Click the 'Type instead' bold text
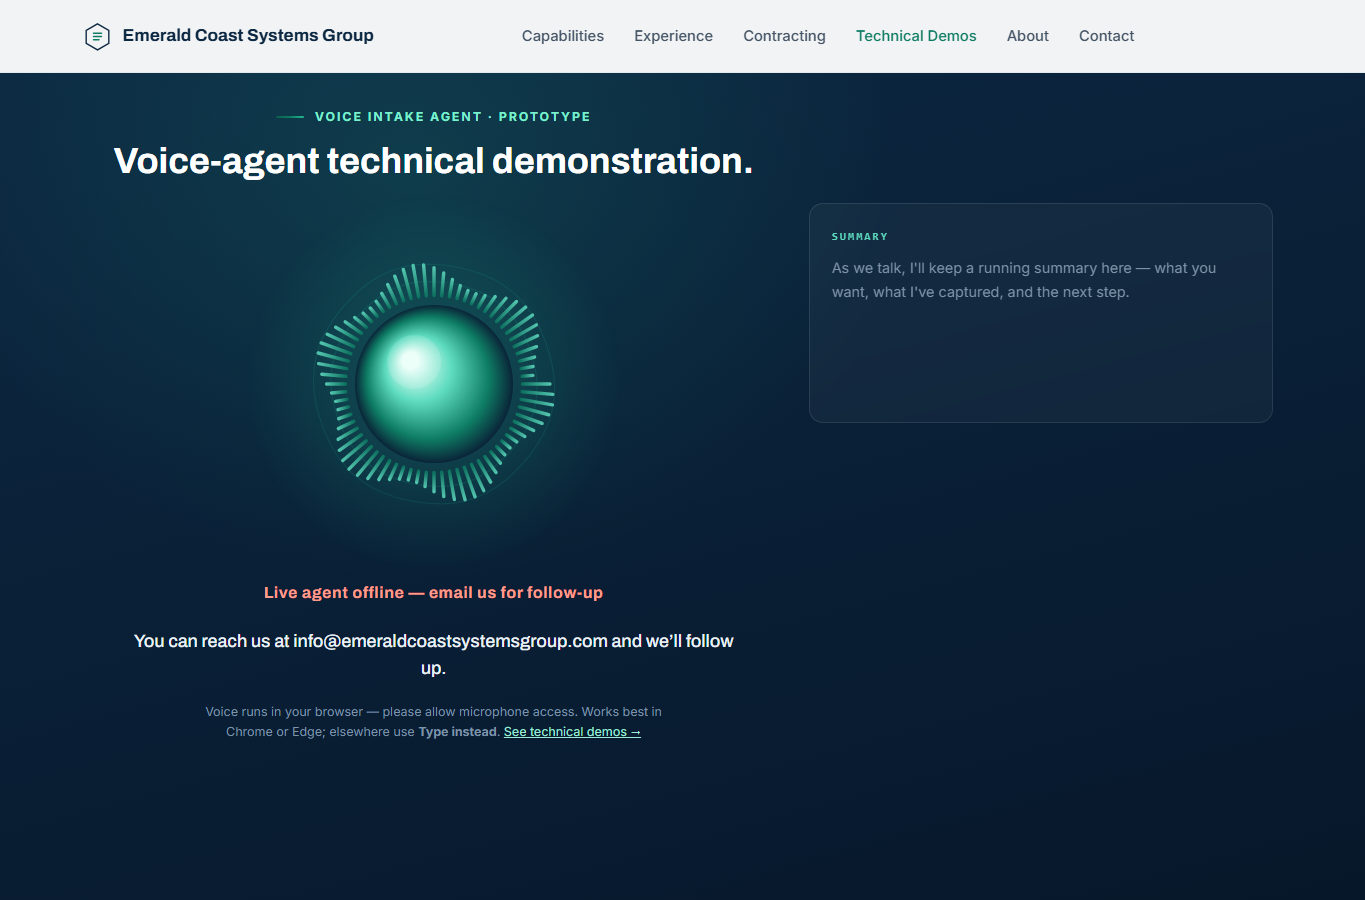Image resolution: width=1365 pixels, height=900 pixels. pyautogui.click(x=457, y=732)
